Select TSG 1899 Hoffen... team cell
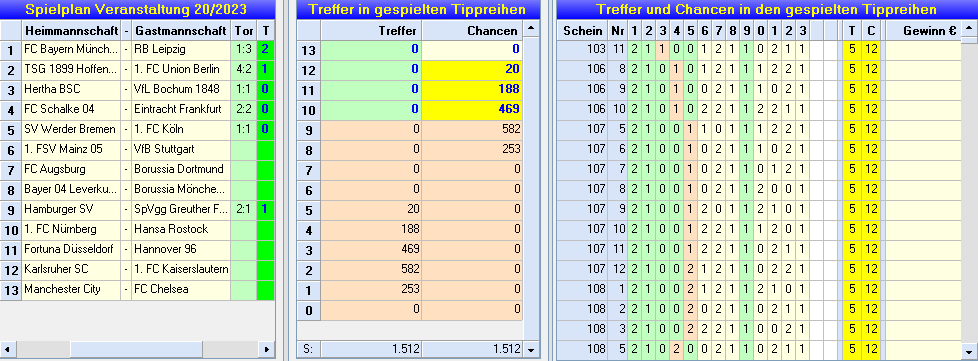The width and height of the screenshot is (978, 361). coord(72,69)
